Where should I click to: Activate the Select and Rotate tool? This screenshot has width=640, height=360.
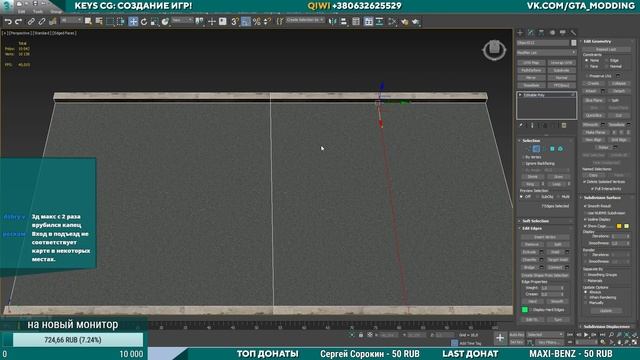click(x=144, y=21)
